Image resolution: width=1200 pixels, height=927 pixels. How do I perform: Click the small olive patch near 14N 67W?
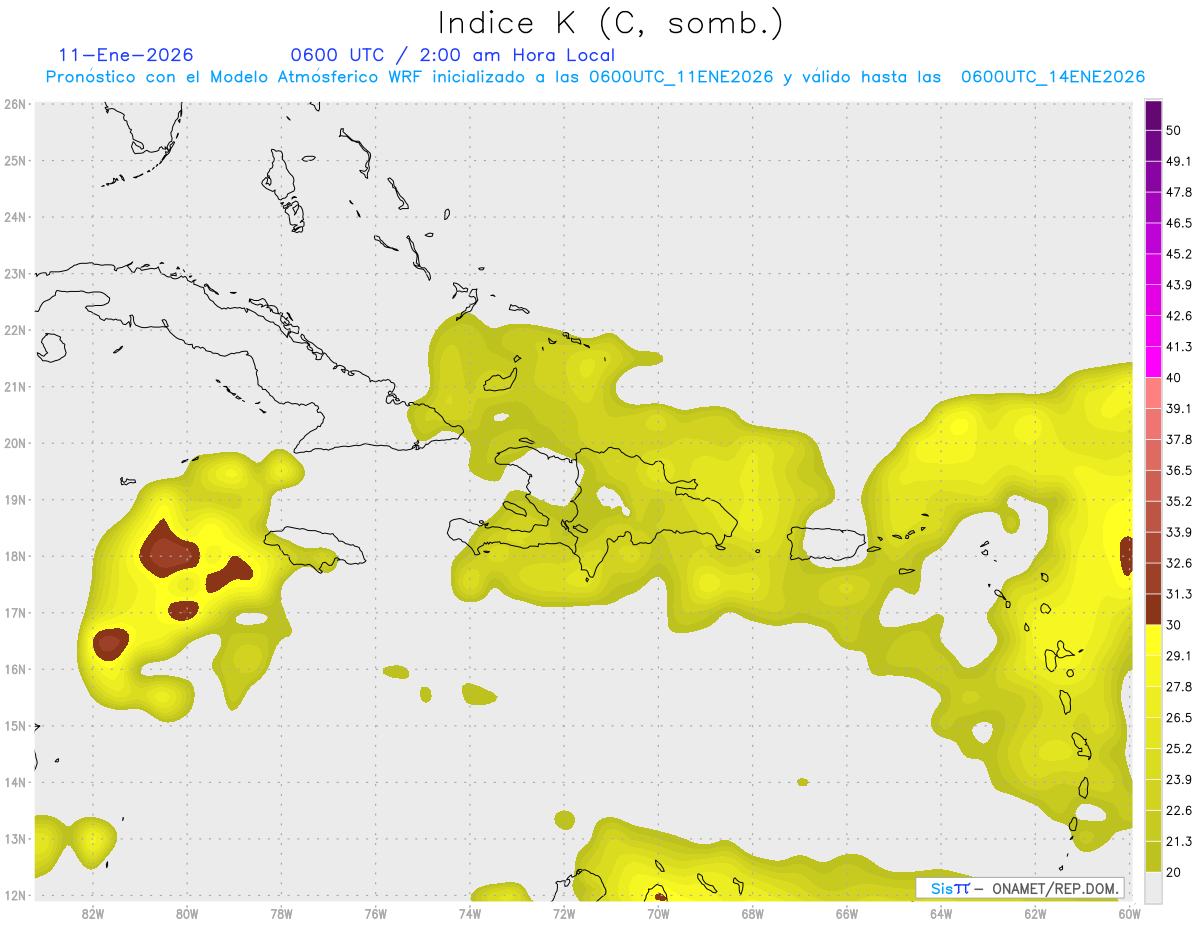(802, 781)
